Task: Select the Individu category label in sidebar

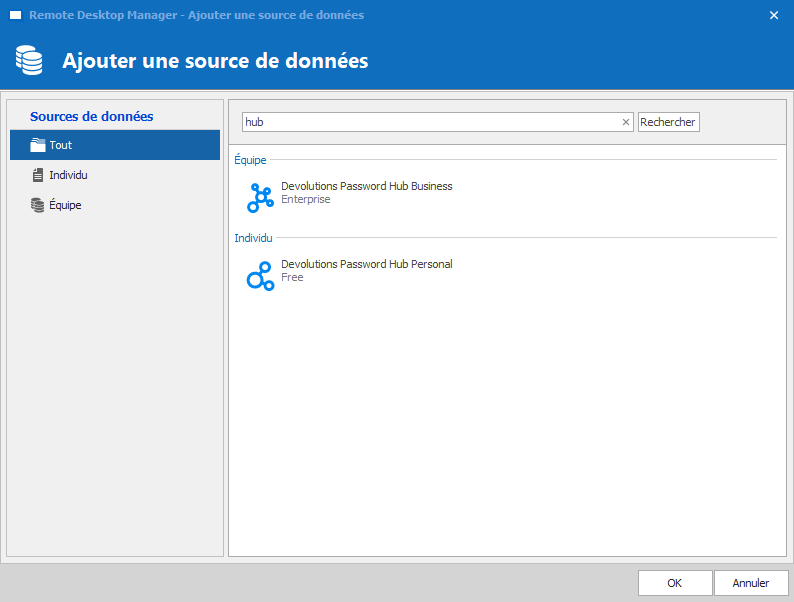Action: tap(69, 175)
